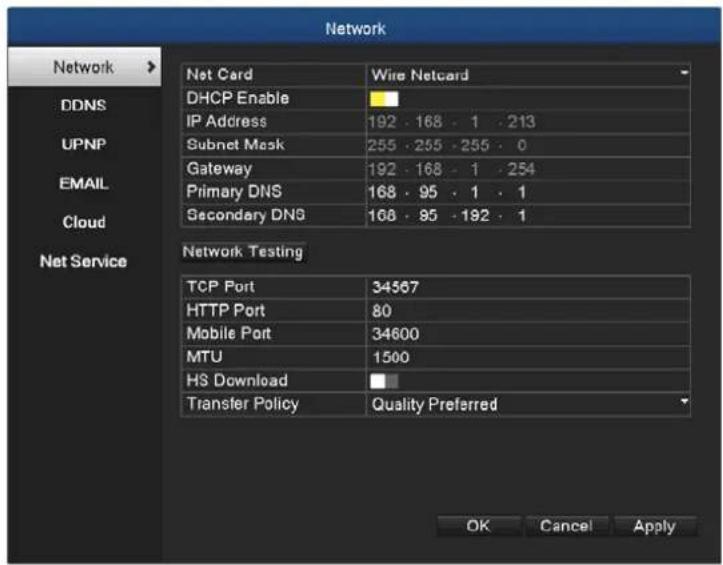Click the HTTP Port label
Image resolution: width=723 pixels, height=565 pixels.
click(x=226, y=310)
